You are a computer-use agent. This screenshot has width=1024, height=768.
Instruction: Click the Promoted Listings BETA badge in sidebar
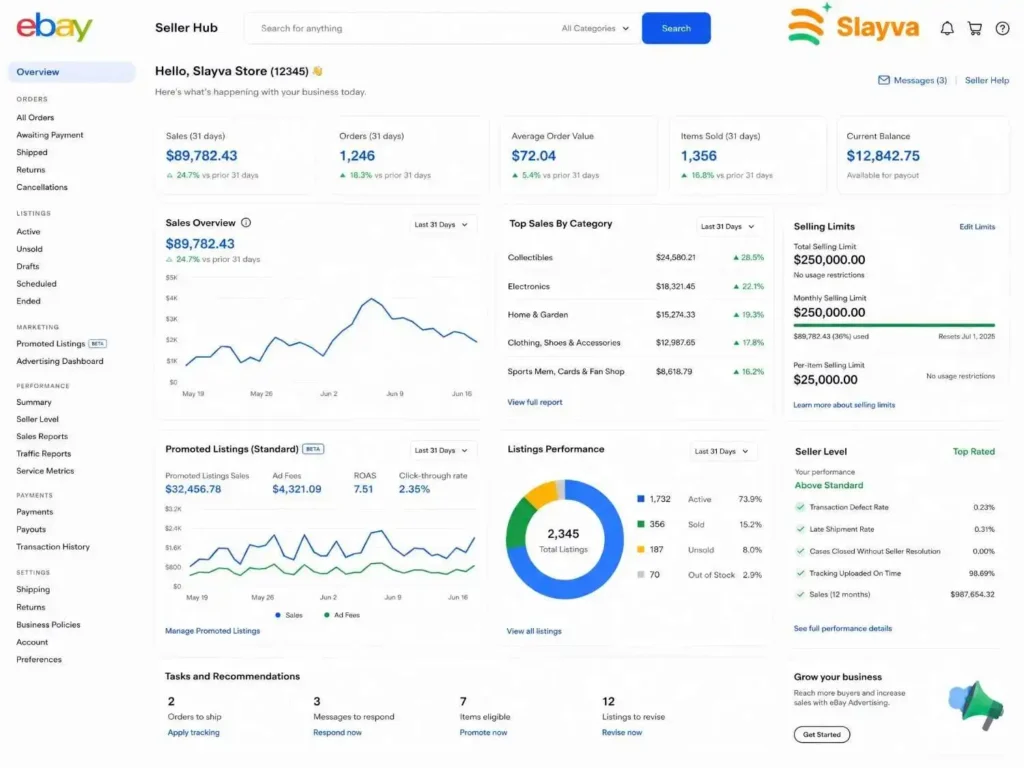click(x=97, y=344)
